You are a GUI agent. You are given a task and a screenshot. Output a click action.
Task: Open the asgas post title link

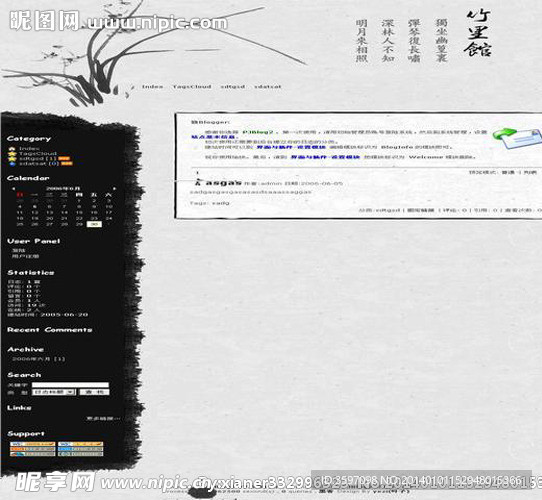coord(223,182)
